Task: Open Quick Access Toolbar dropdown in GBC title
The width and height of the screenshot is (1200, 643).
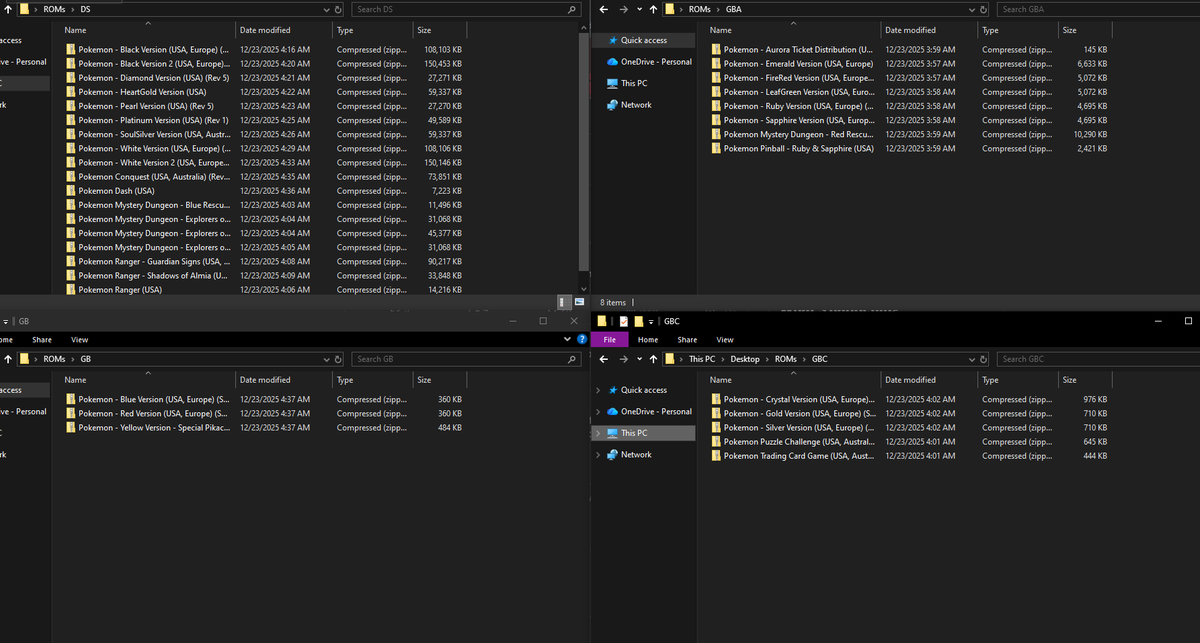Action: (x=652, y=321)
